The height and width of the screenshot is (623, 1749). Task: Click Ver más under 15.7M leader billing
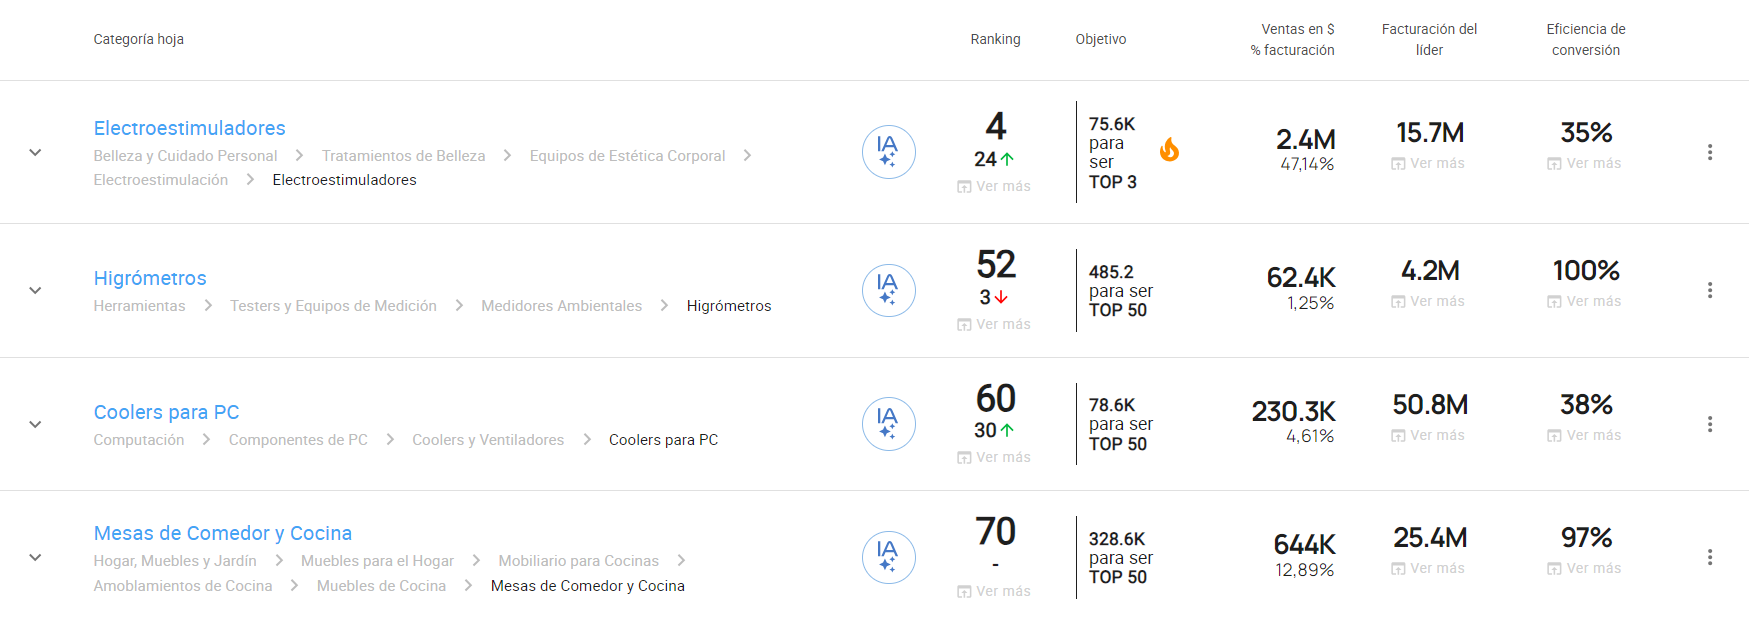1428,163
